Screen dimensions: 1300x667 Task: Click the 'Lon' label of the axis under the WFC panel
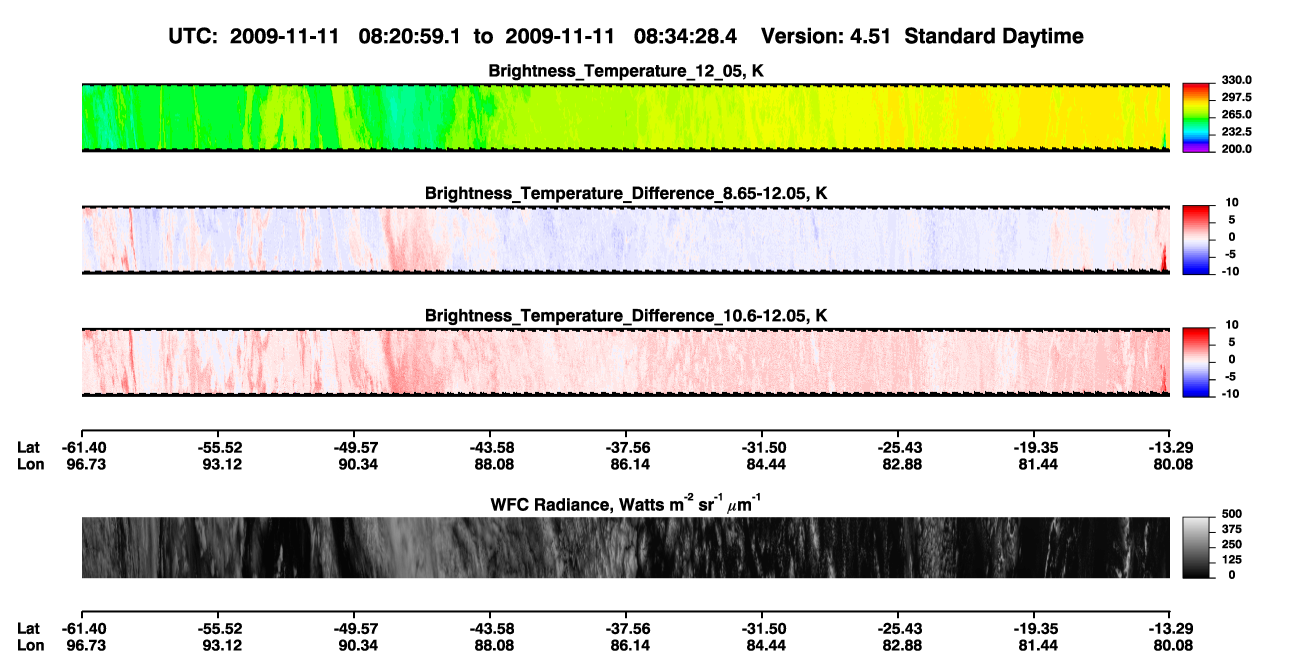coord(30,645)
